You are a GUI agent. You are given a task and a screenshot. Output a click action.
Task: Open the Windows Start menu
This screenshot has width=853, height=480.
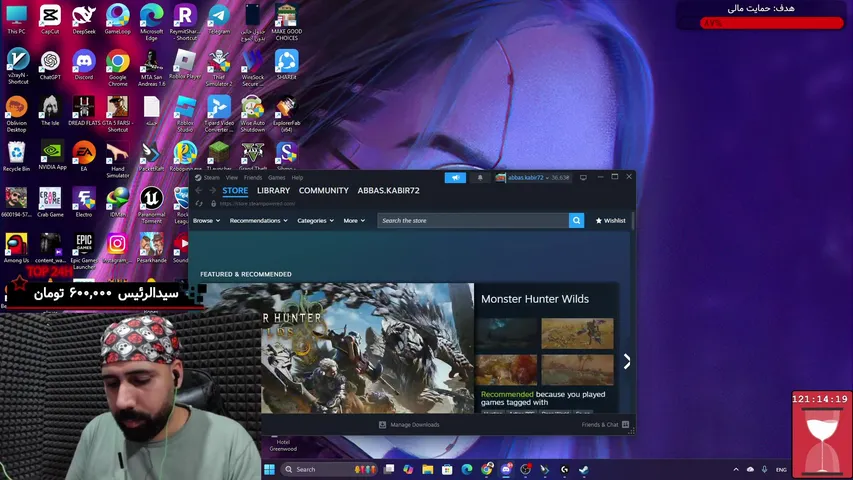(269, 469)
